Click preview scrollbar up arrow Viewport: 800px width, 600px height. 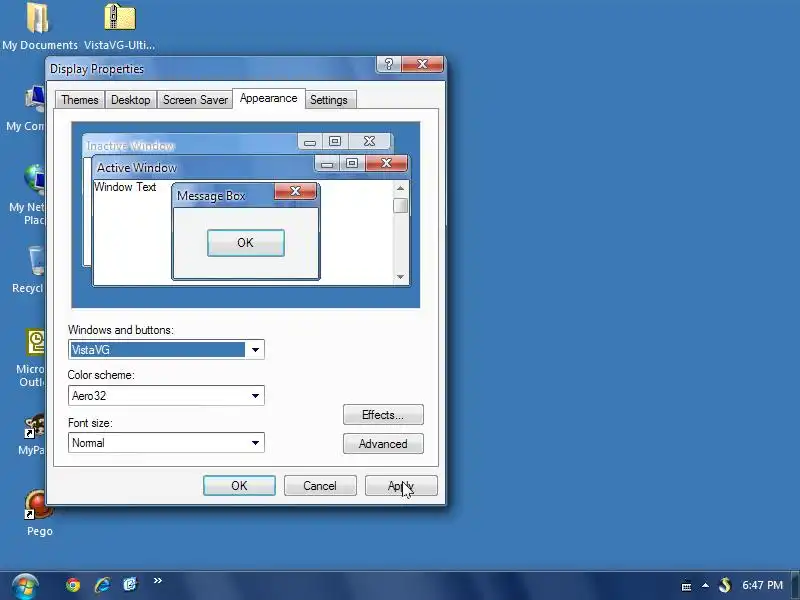401,188
